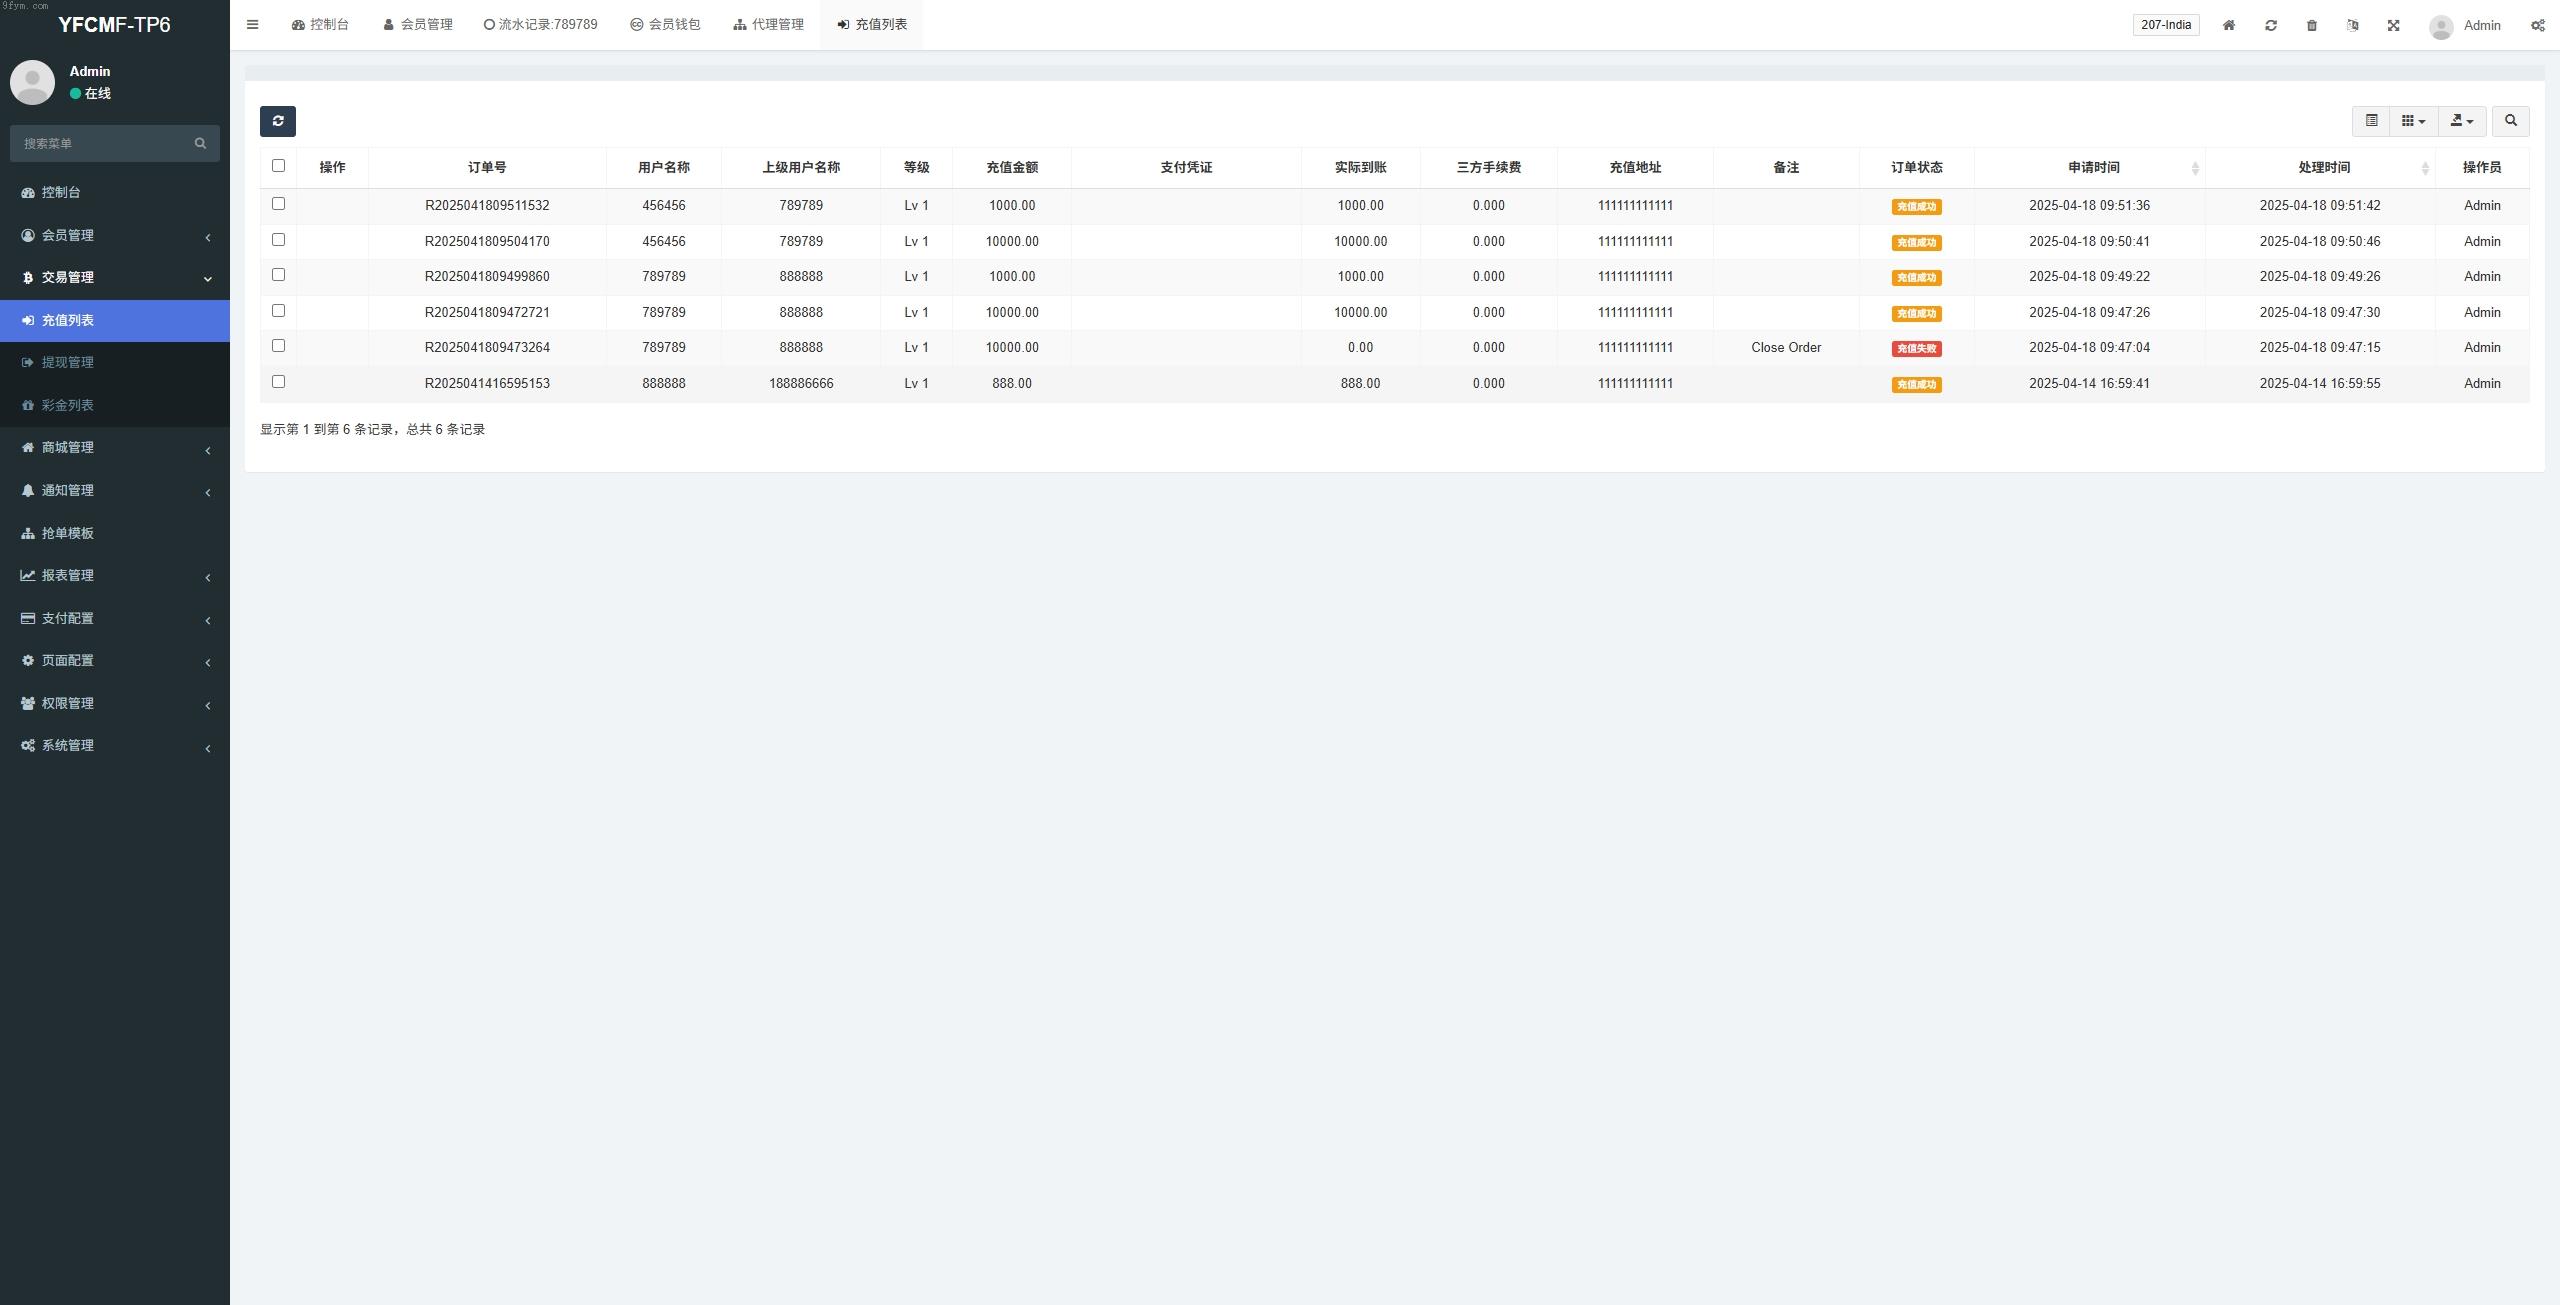Toggle sidebar with hamburger menu icon
The image size is (2560, 1305).
pyautogui.click(x=253, y=25)
